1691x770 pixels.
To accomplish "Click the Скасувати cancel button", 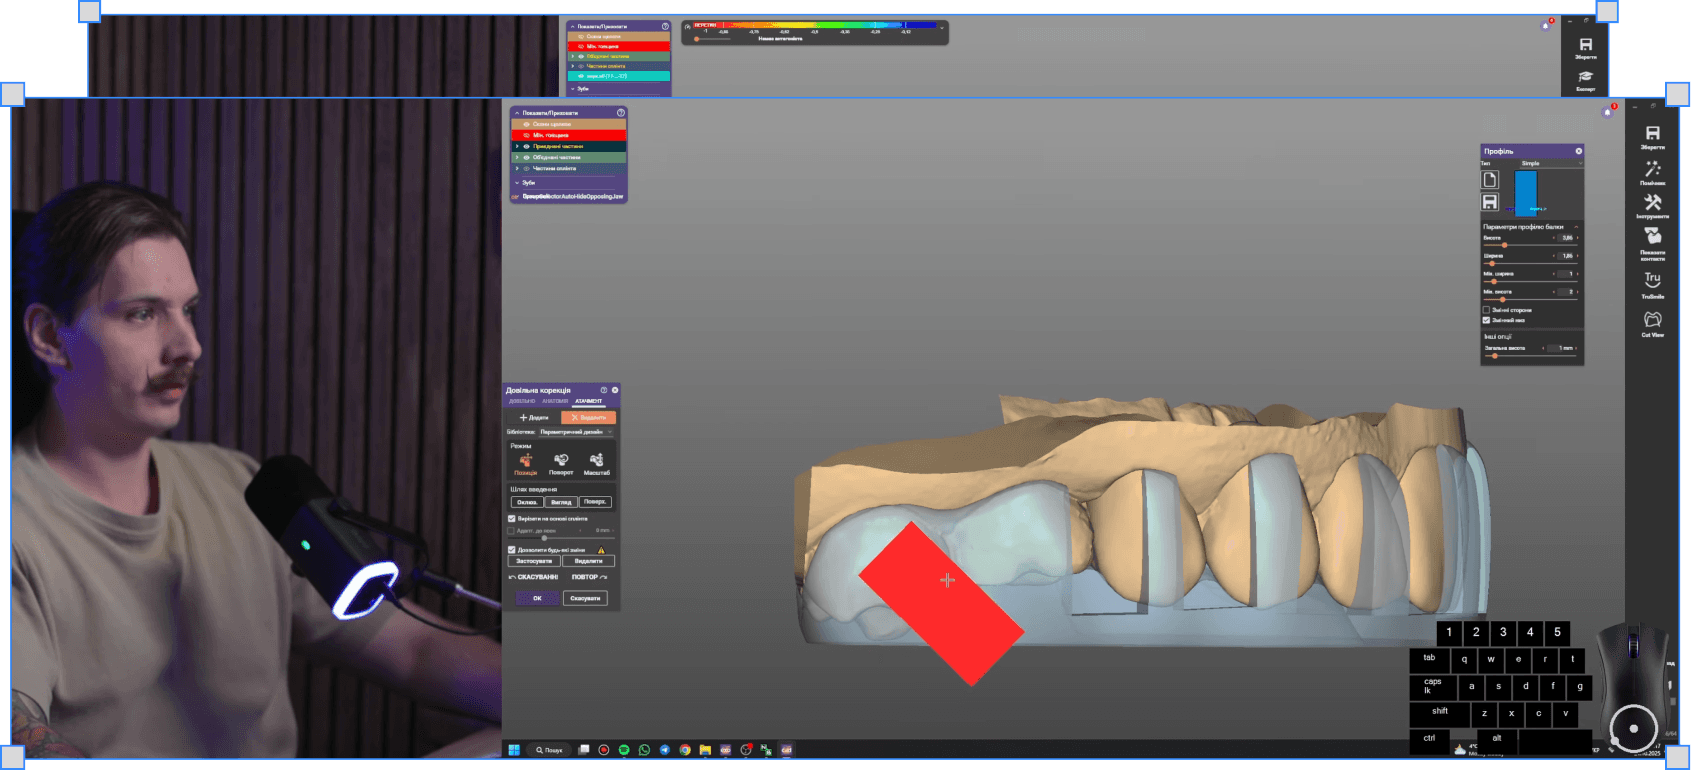I will click(x=585, y=598).
